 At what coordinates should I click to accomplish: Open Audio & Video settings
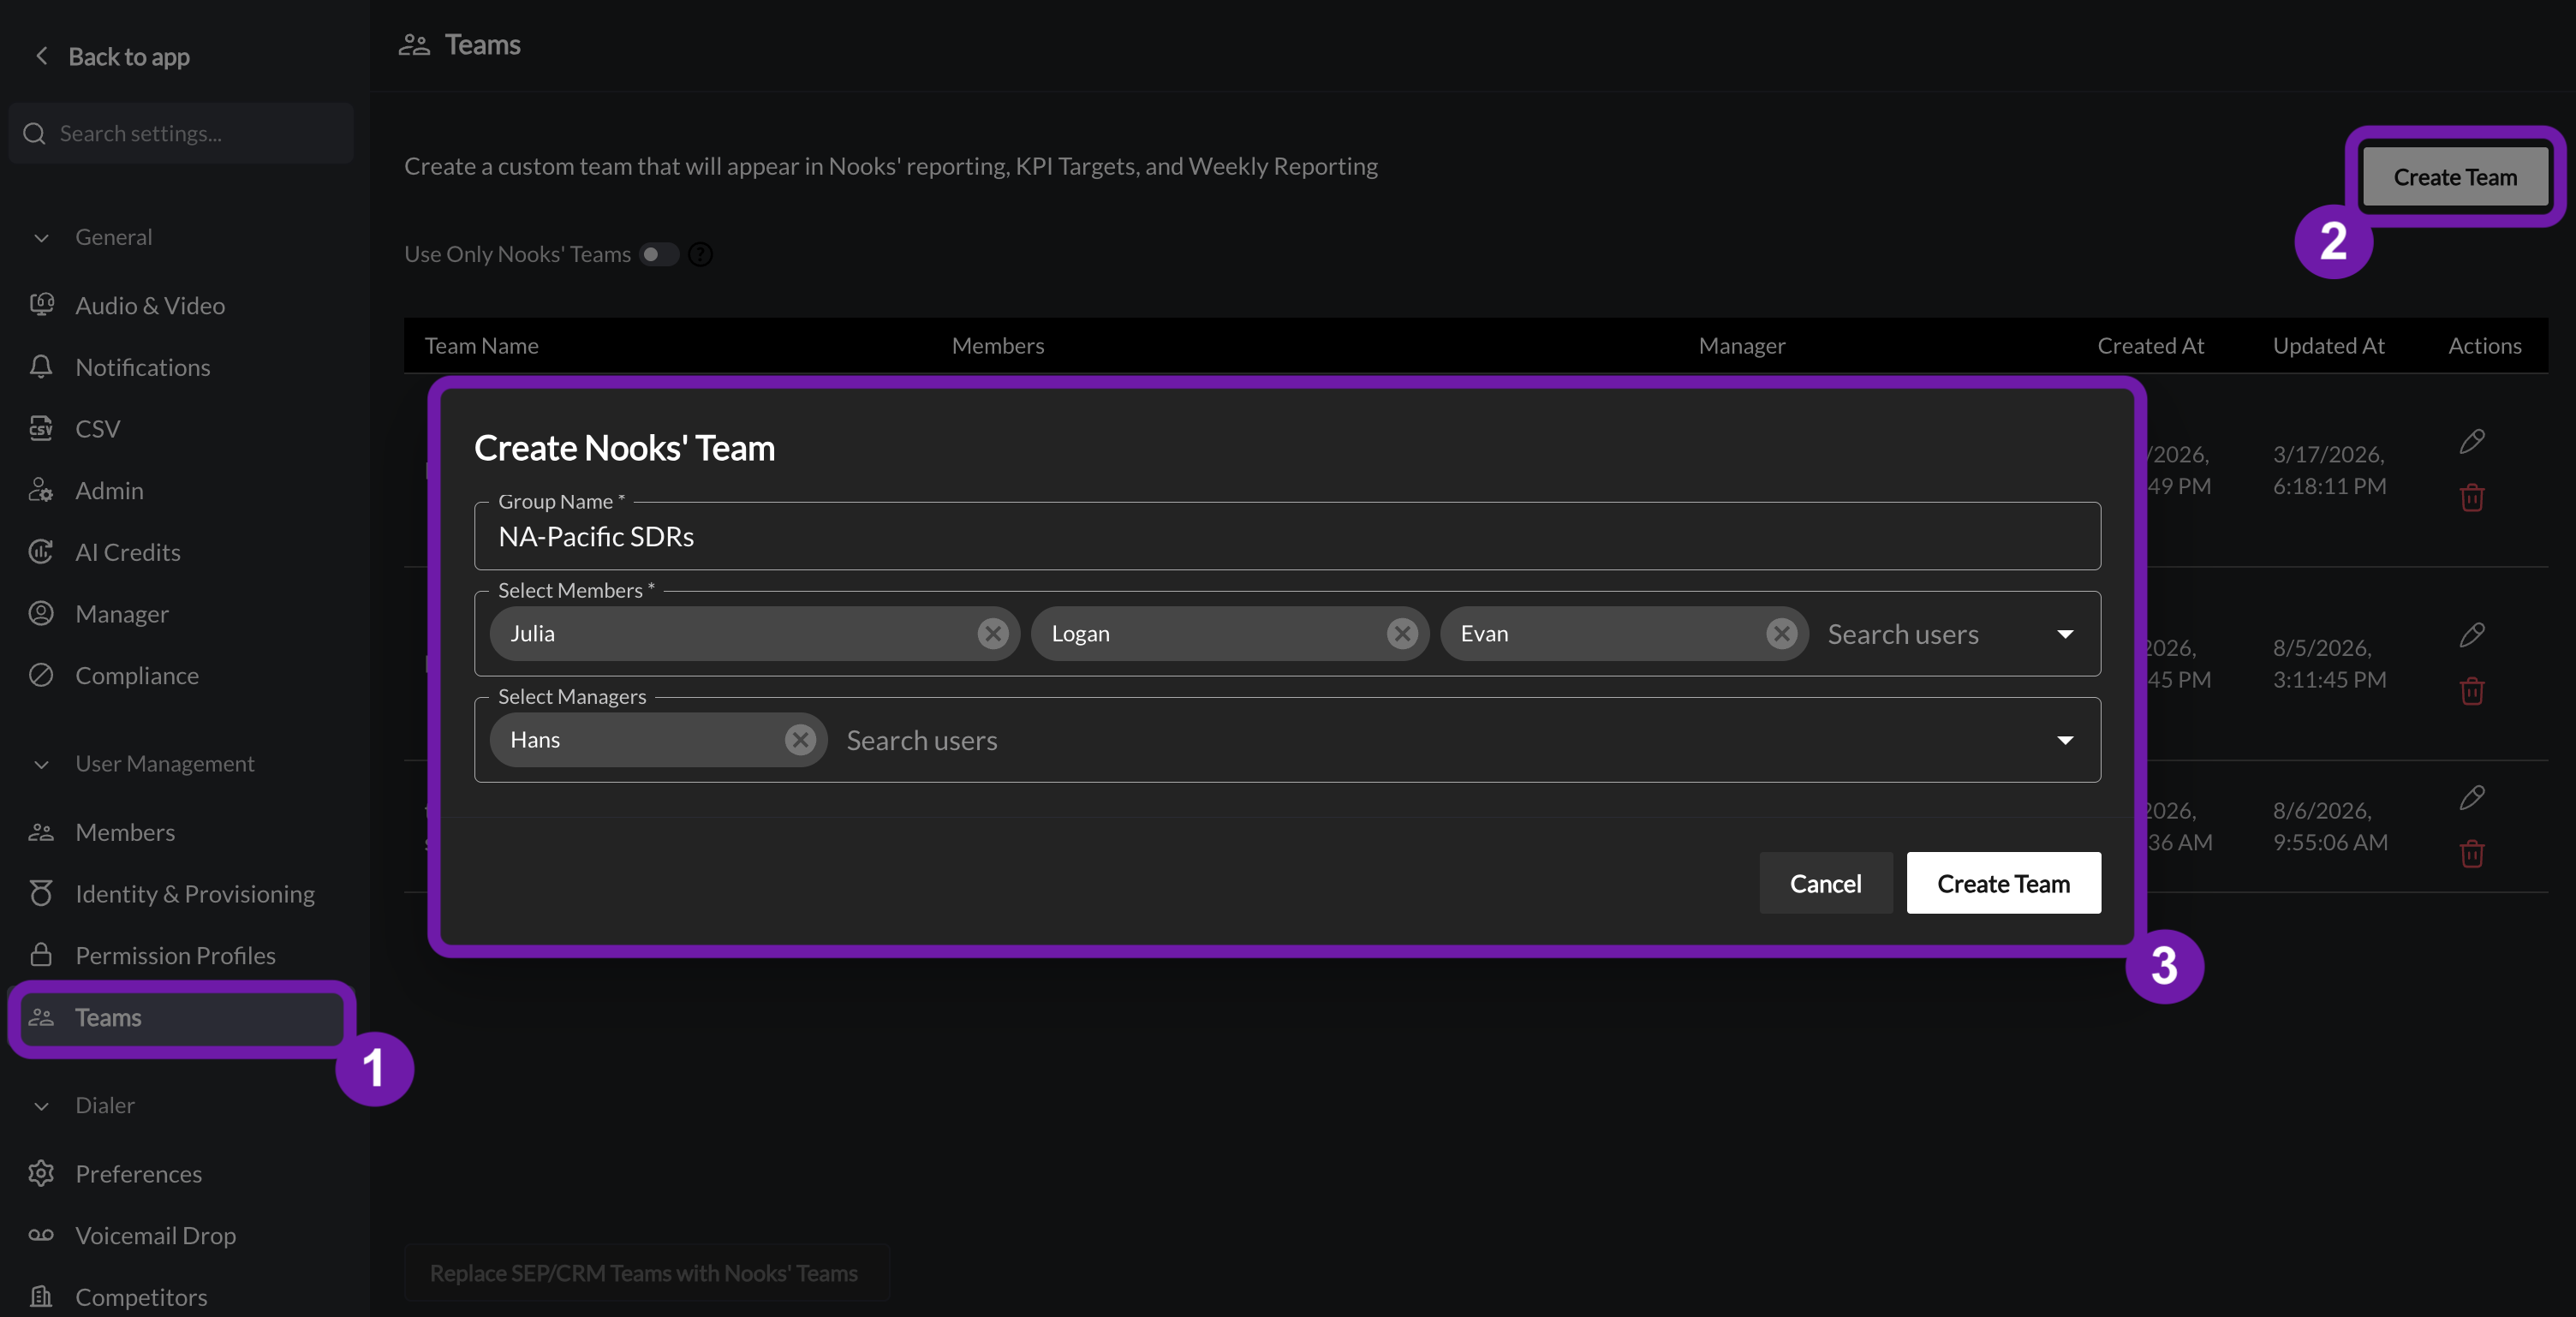150,305
